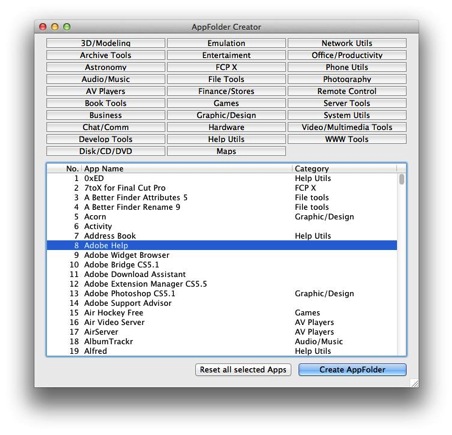Click the Book Tools button
This screenshot has height=435, width=452.
pos(106,103)
